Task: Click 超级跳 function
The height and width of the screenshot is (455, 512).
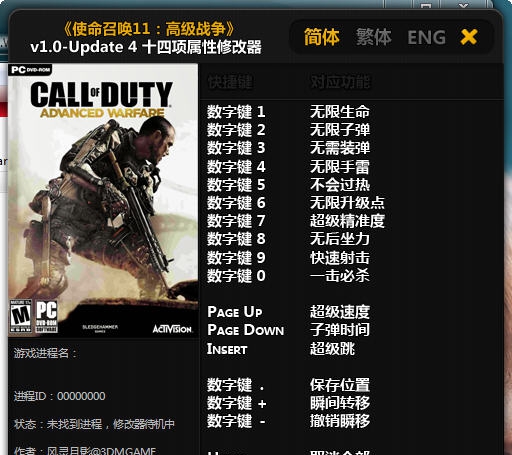Action: tap(332, 349)
